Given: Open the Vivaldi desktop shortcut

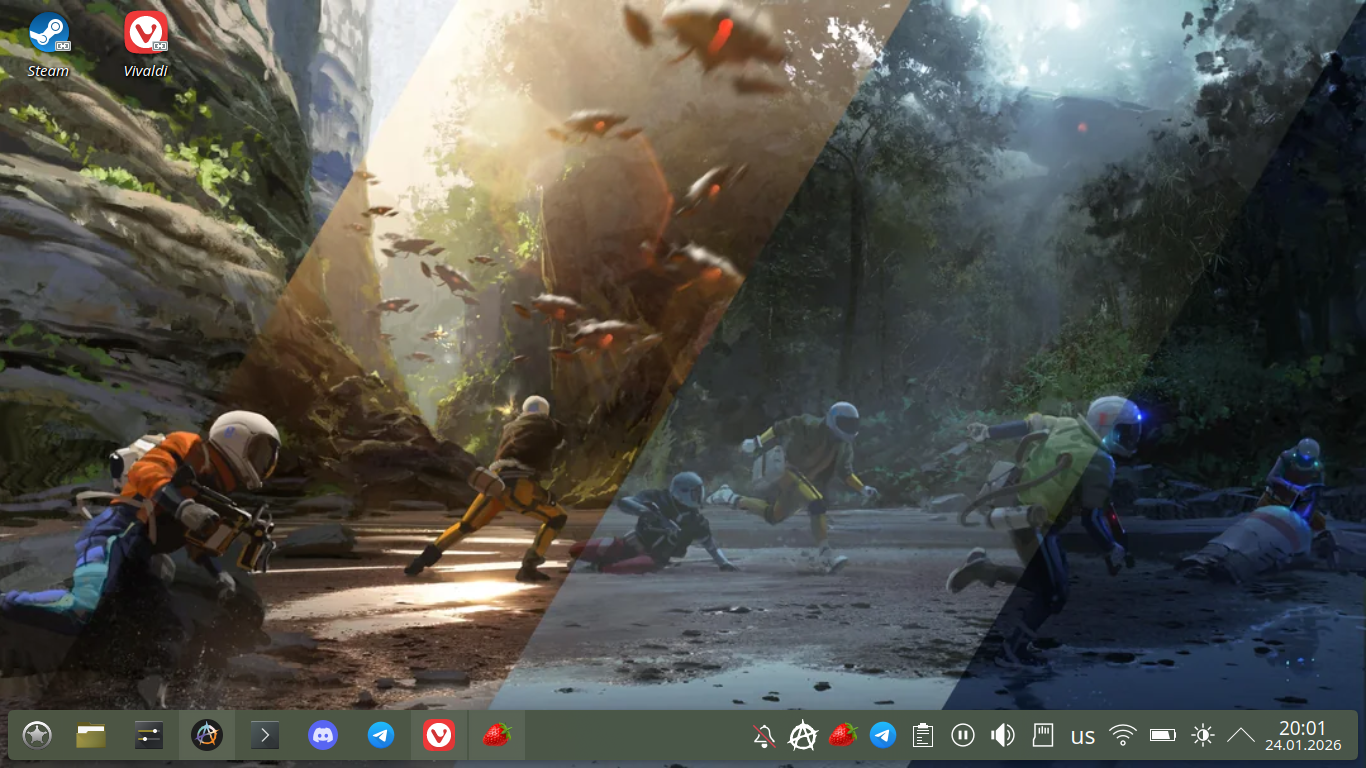Looking at the screenshot, I should [x=145, y=33].
